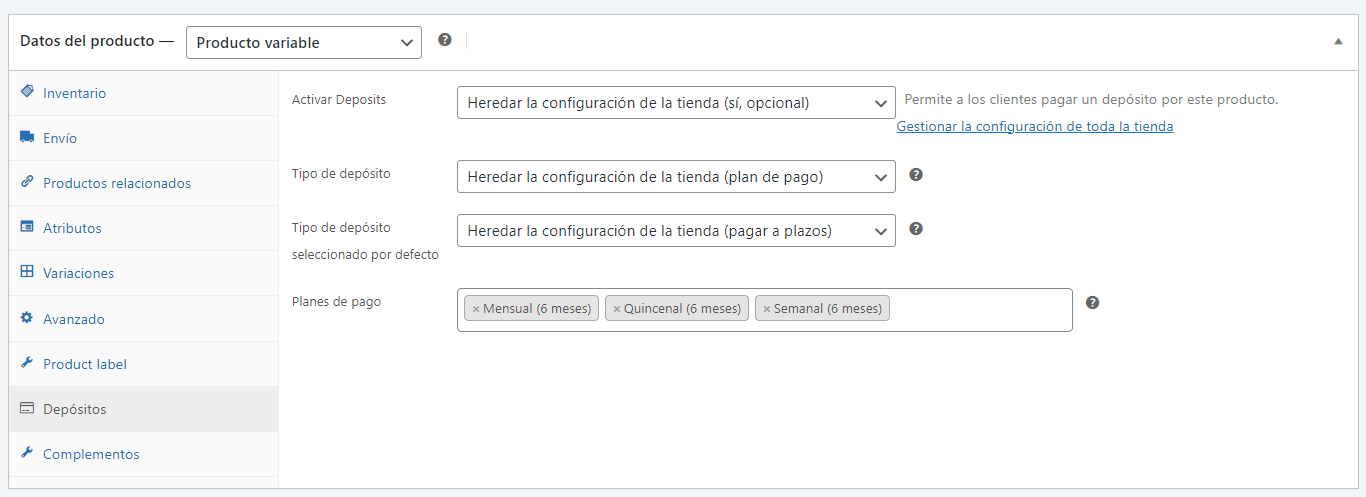Expand the Tipo de depósito dropdown

point(676,177)
